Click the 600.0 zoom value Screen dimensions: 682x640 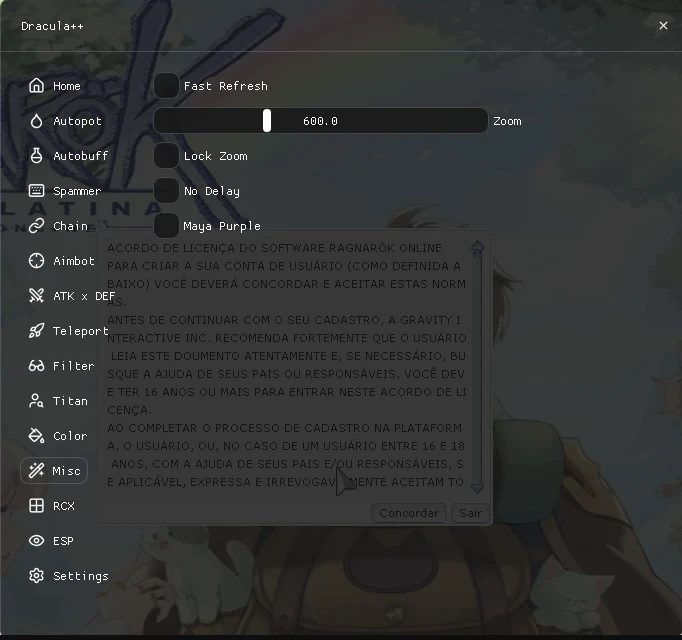[x=321, y=121]
